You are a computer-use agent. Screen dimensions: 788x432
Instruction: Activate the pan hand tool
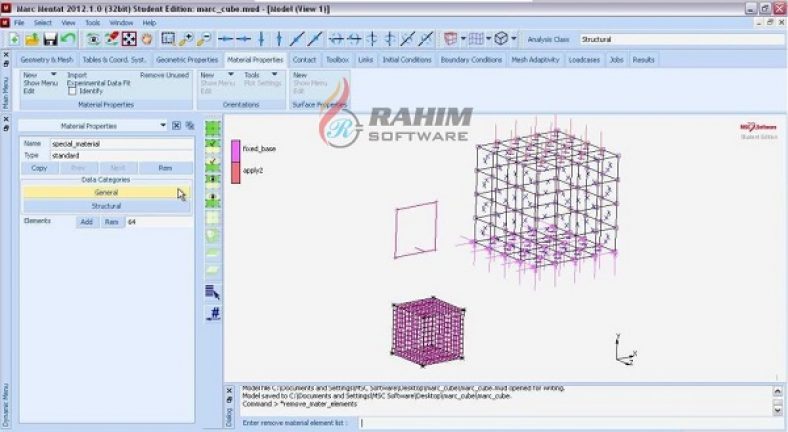(147, 39)
